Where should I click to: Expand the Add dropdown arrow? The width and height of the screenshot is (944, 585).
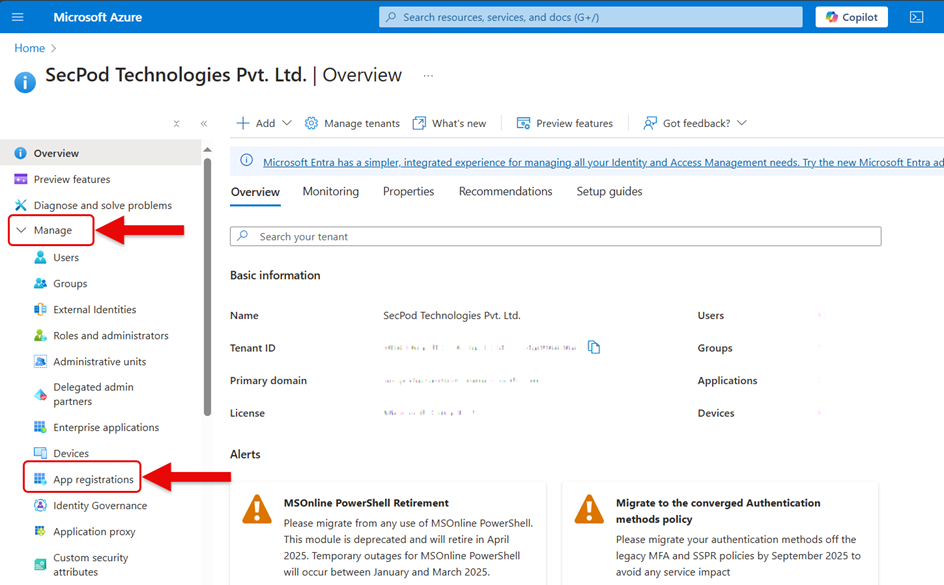(287, 123)
